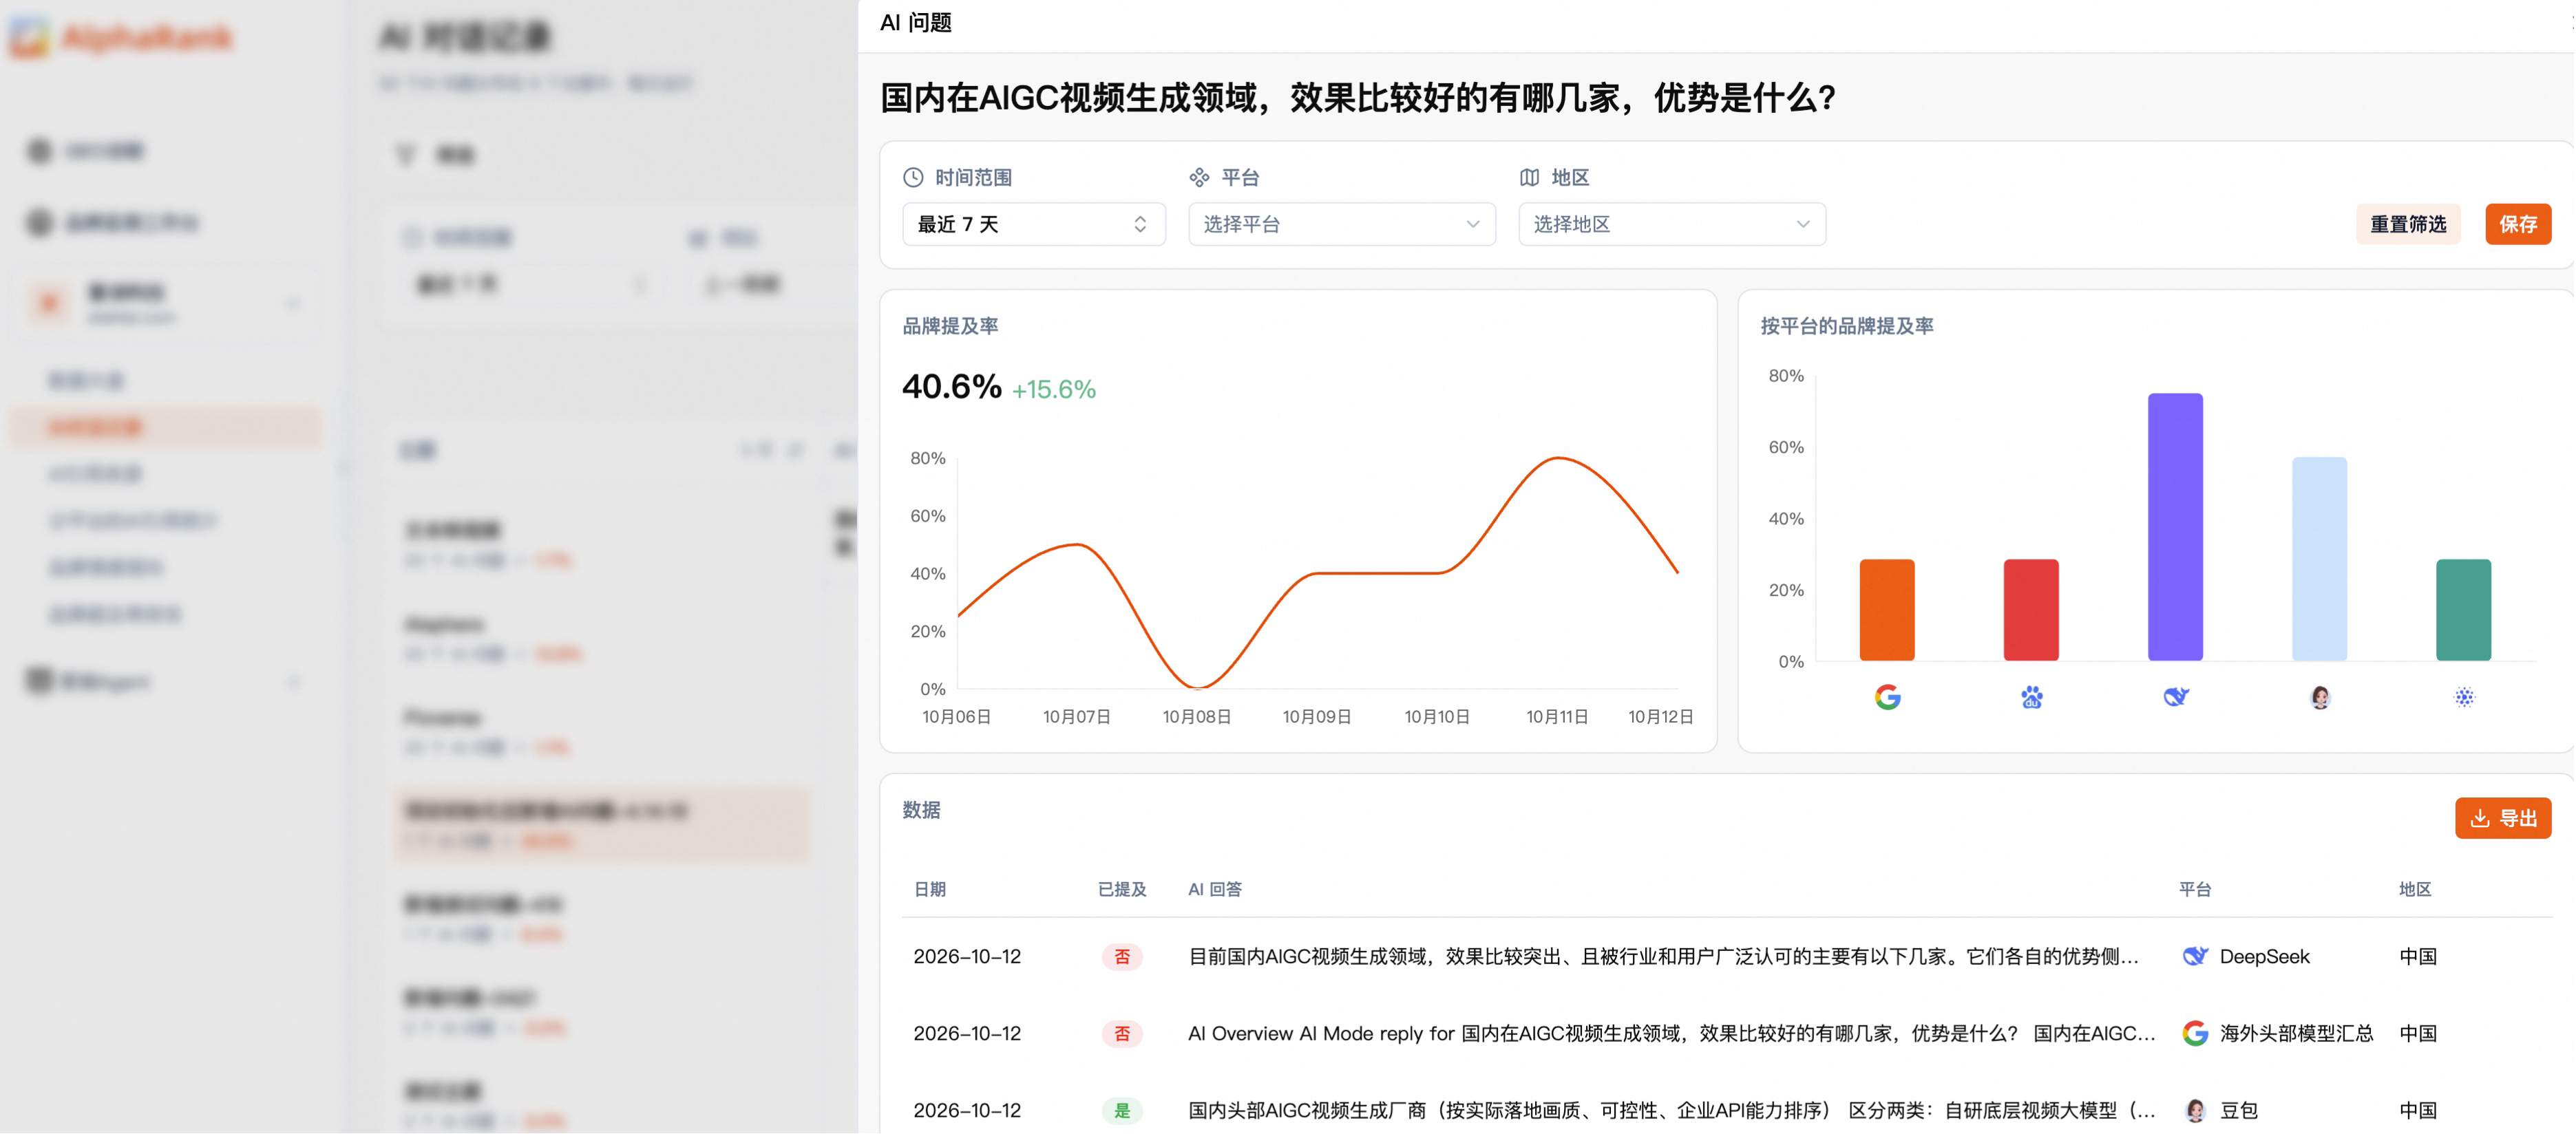Click the orange Google bar in chart

(1886, 610)
